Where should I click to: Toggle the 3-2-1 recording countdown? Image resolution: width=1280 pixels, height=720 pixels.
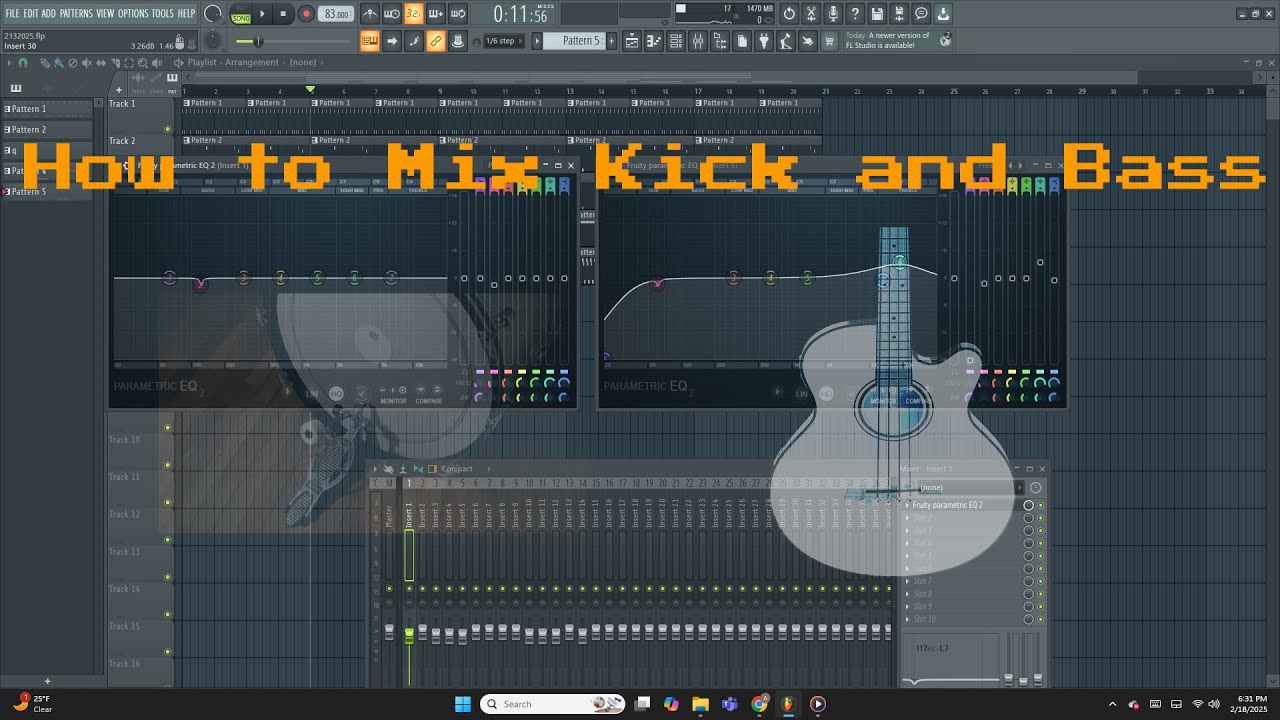414,14
